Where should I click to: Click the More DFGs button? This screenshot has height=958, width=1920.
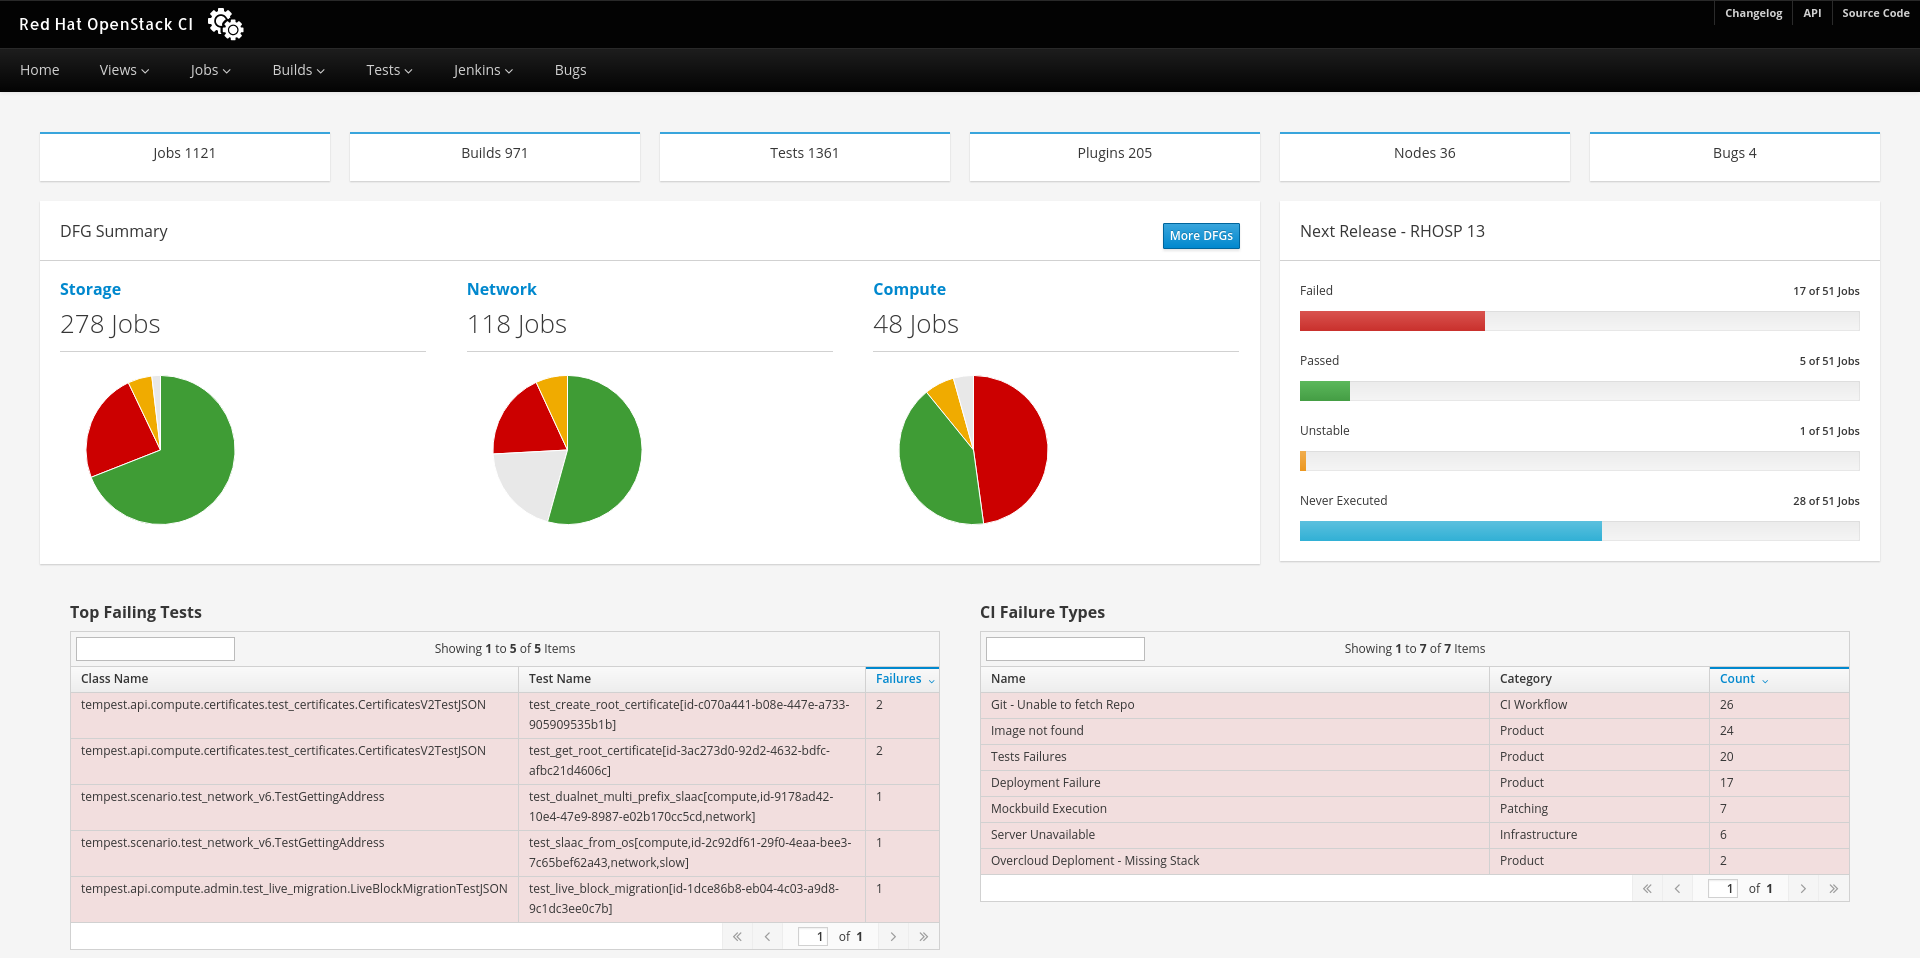click(1201, 236)
